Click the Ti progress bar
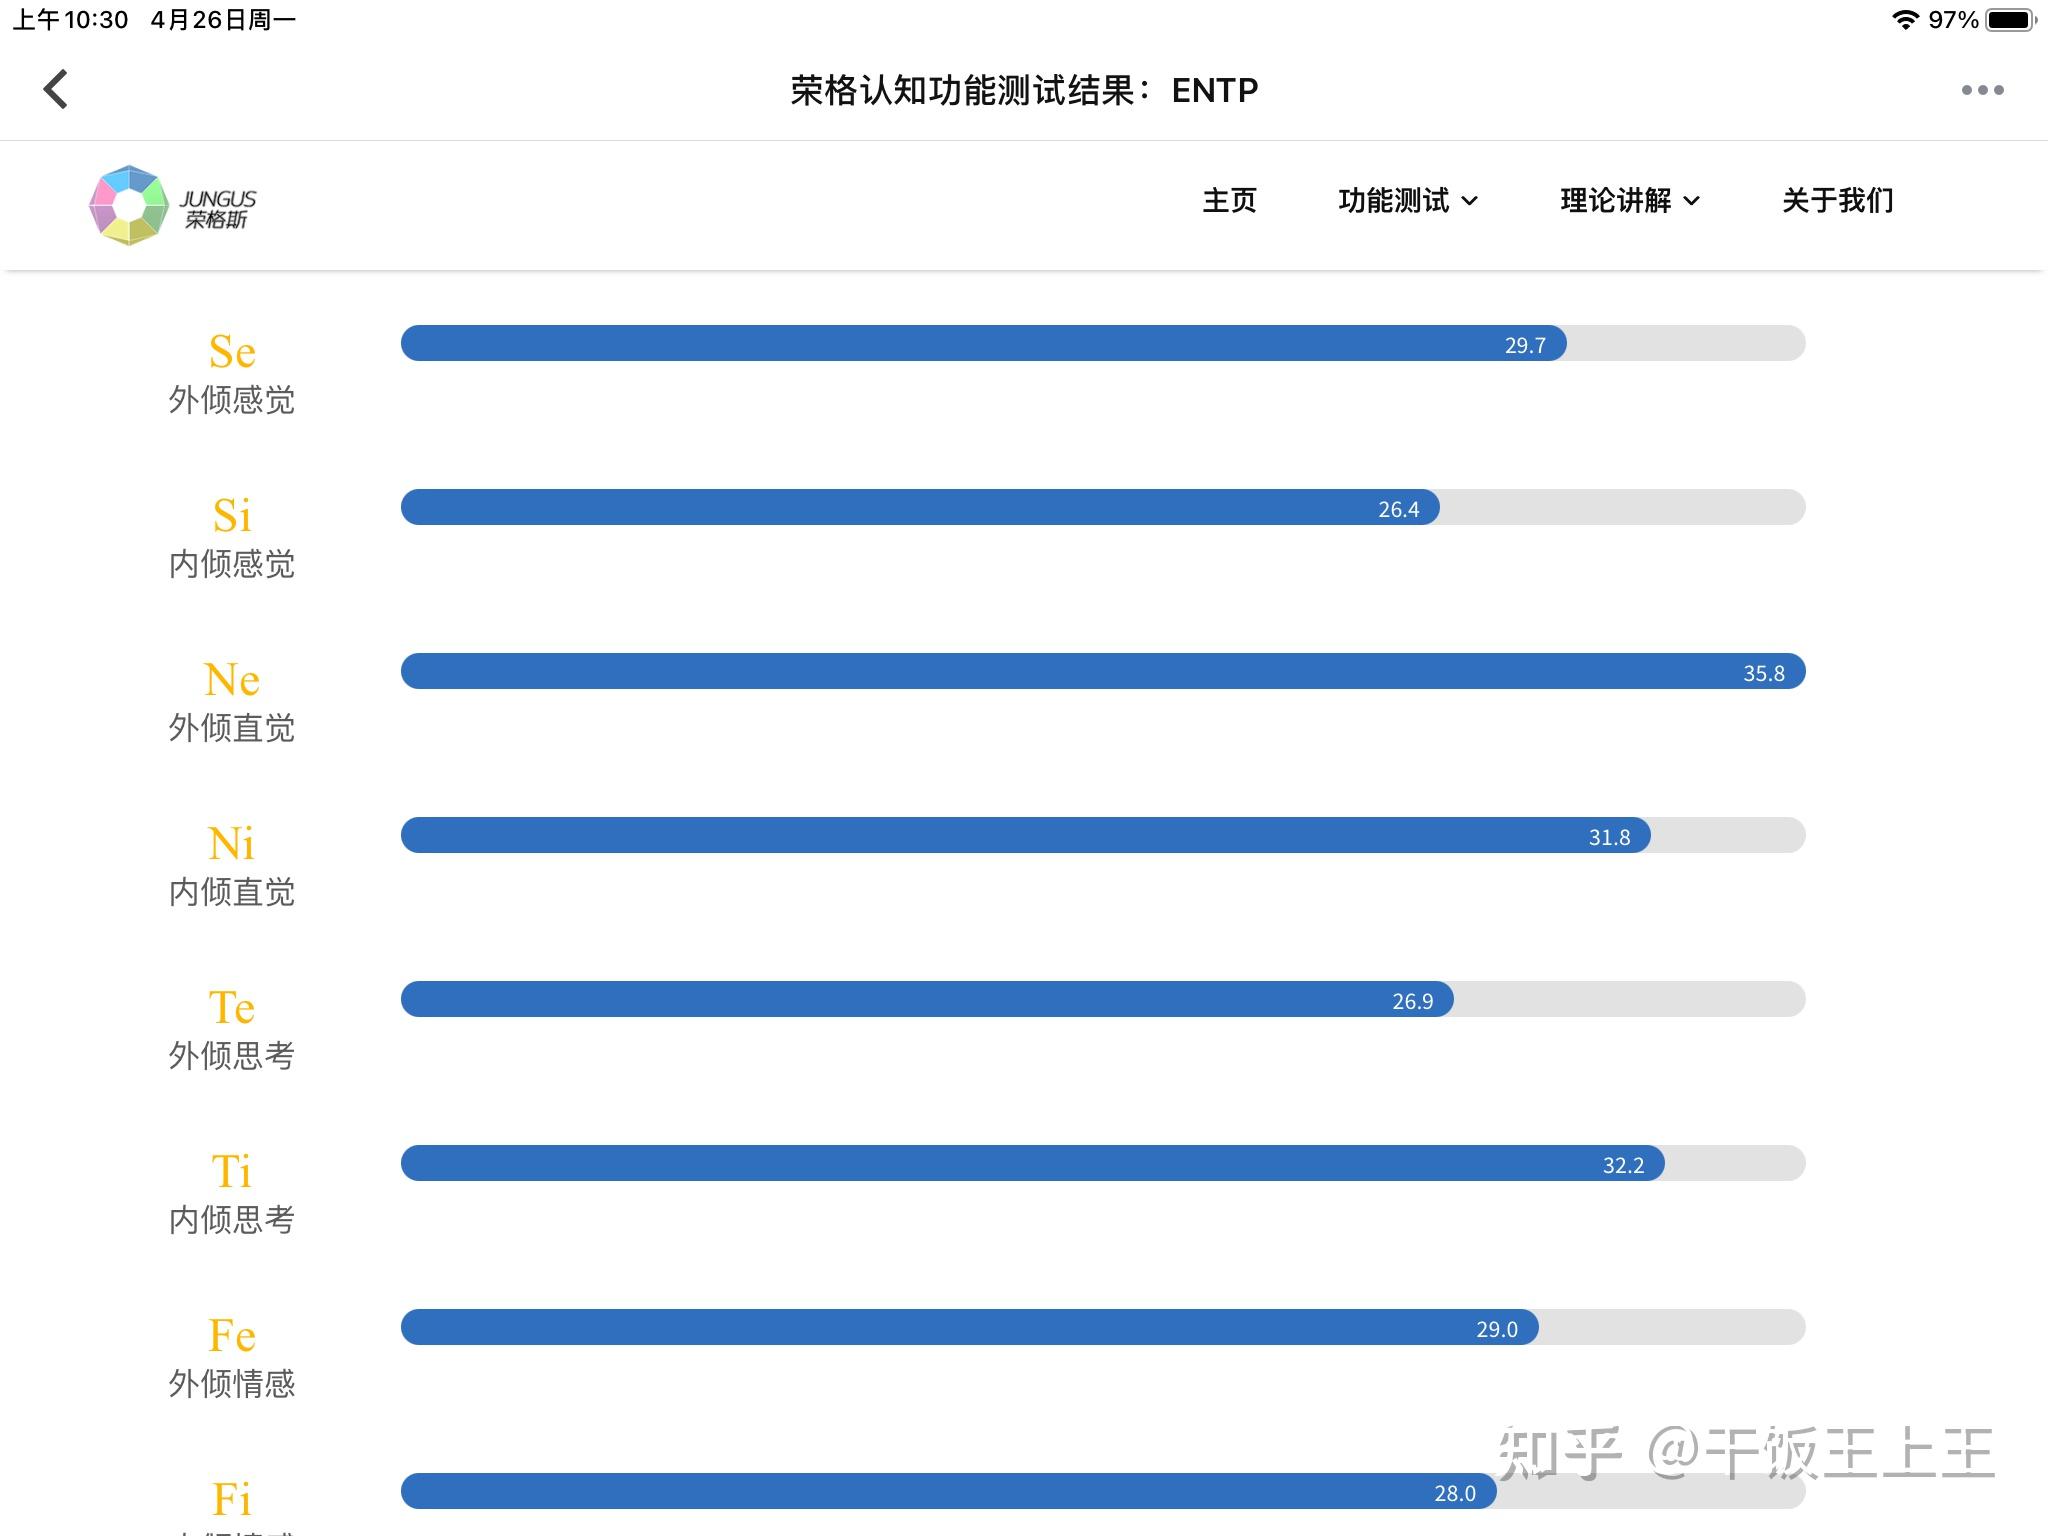 [1103, 1163]
